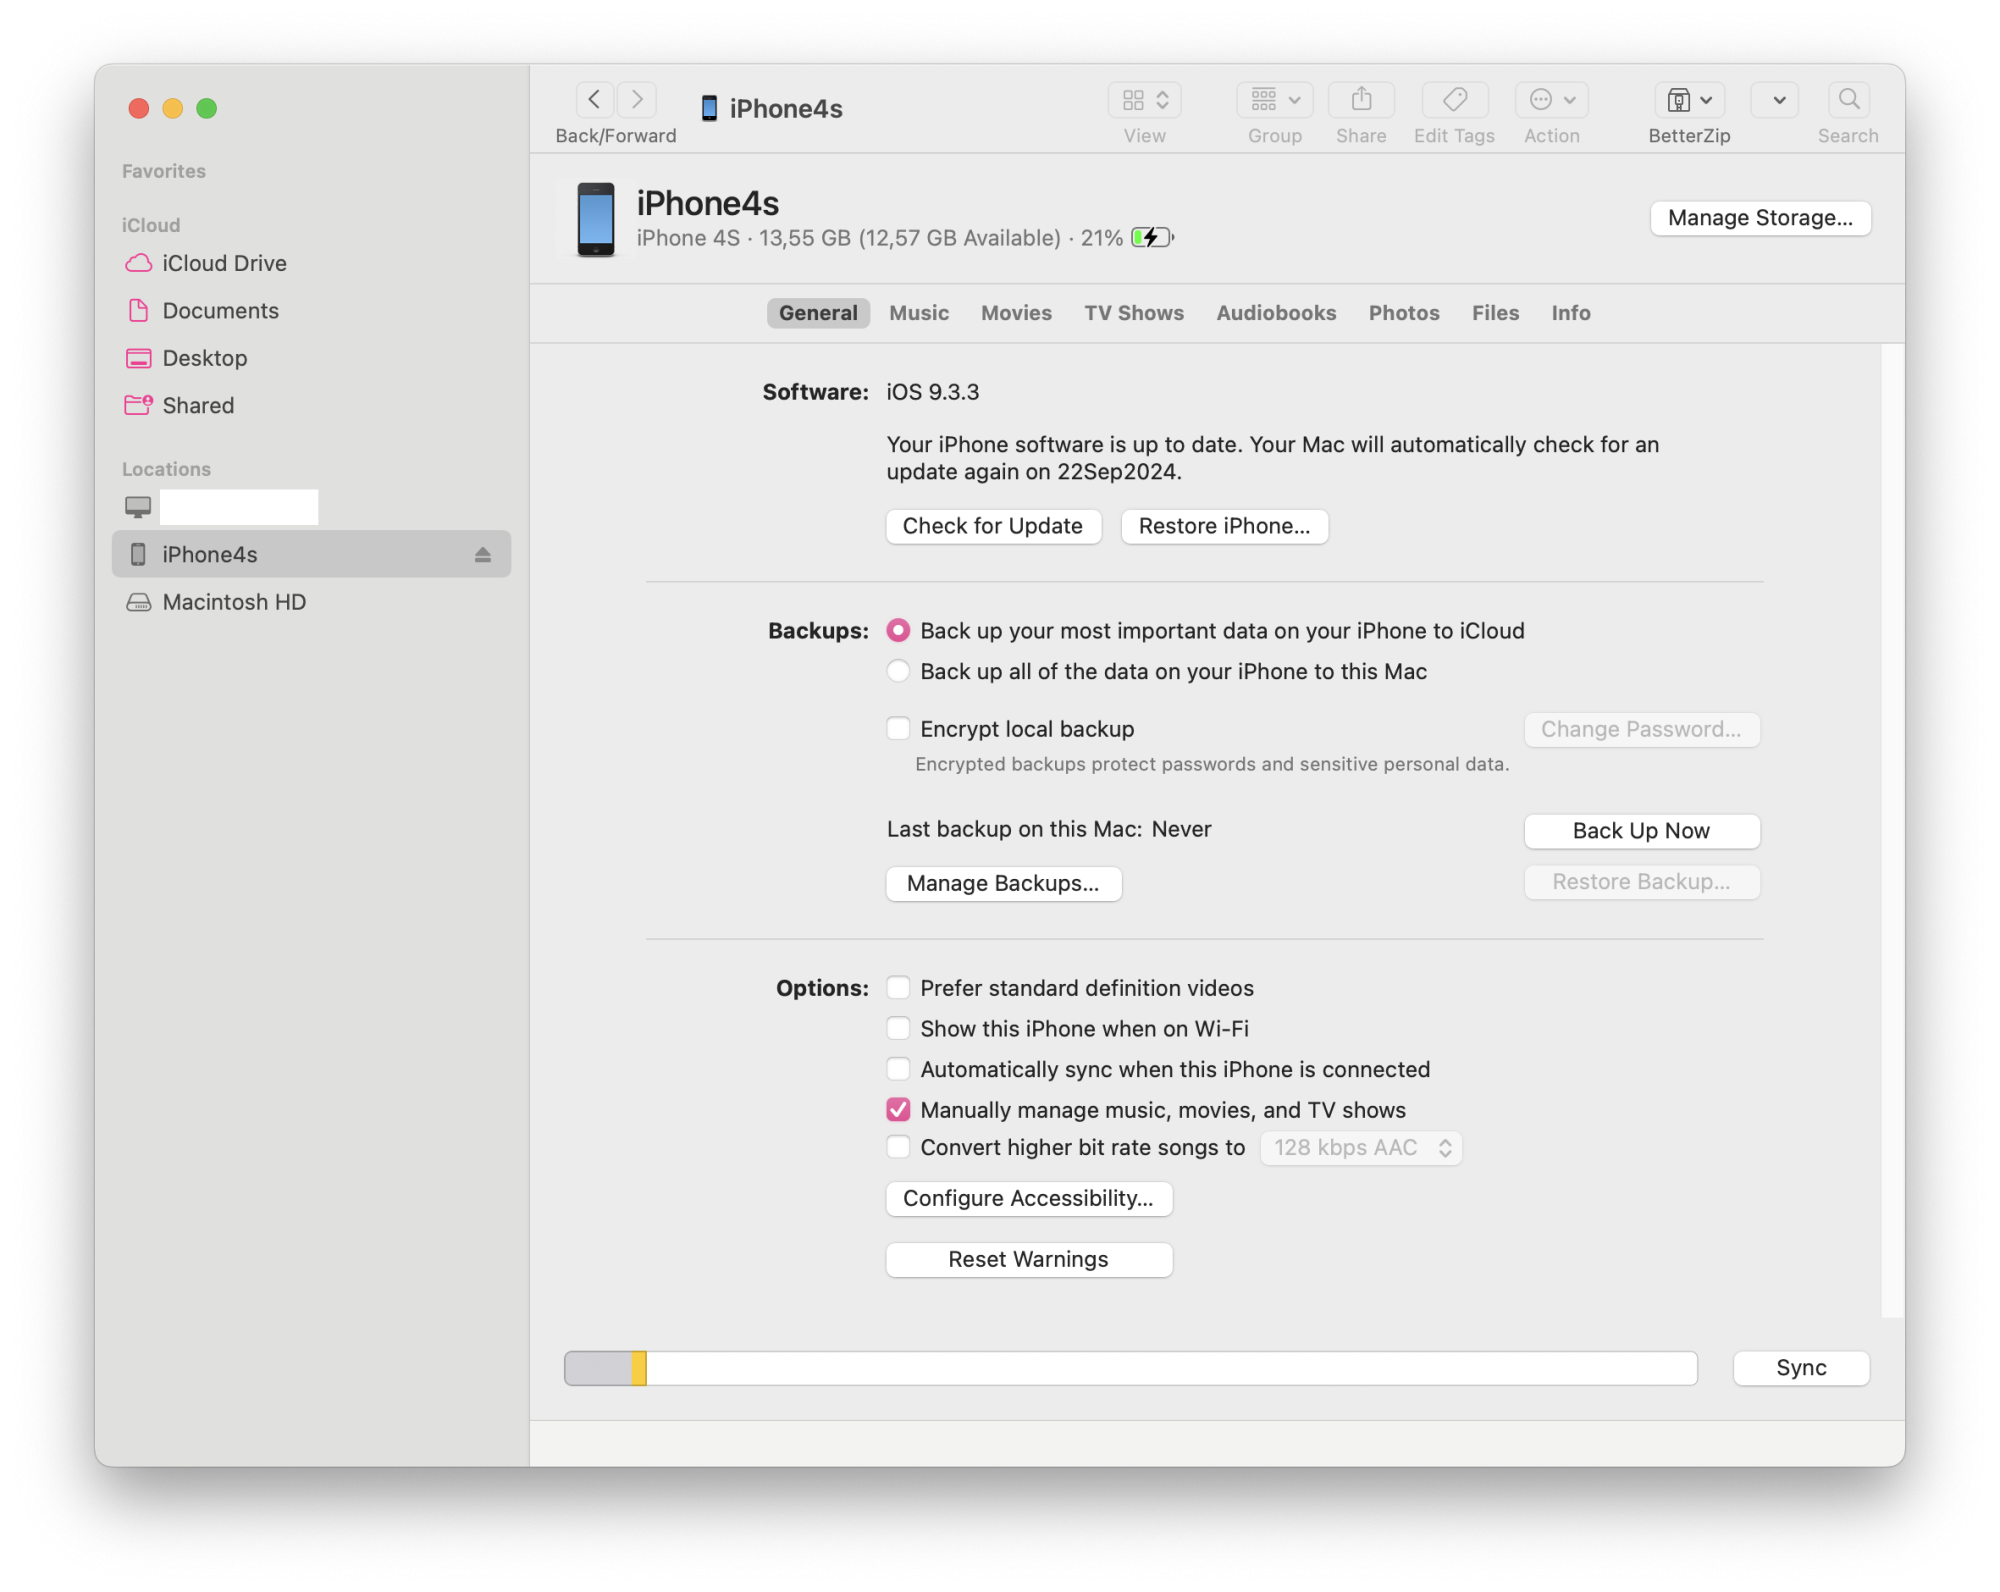Uncheck Manually manage music, movies, TV shows
The height and width of the screenshot is (1592, 2000).
click(898, 1110)
